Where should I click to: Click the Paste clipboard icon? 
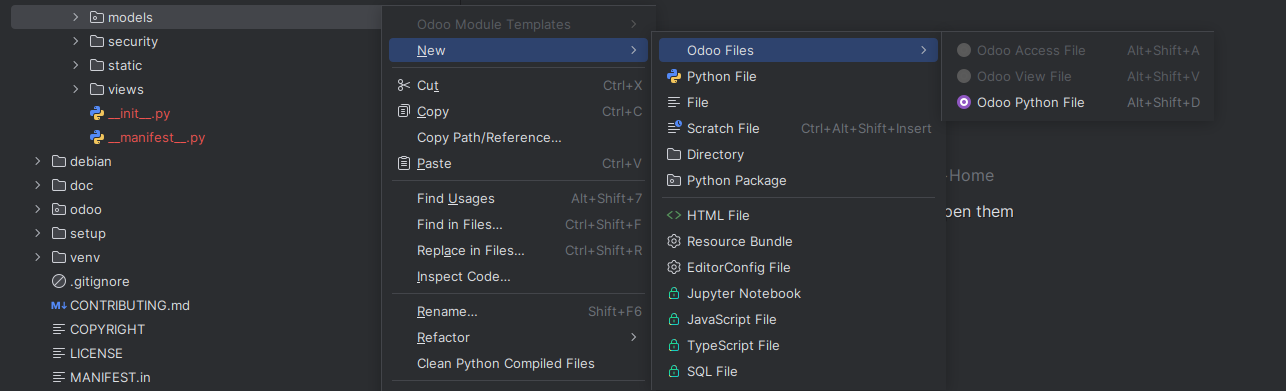(x=403, y=163)
